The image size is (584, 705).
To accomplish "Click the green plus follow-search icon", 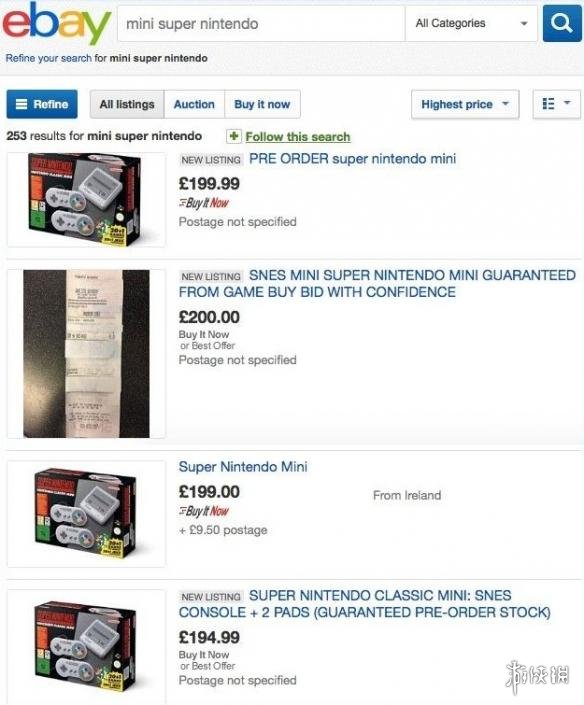I will tap(233, 136).
